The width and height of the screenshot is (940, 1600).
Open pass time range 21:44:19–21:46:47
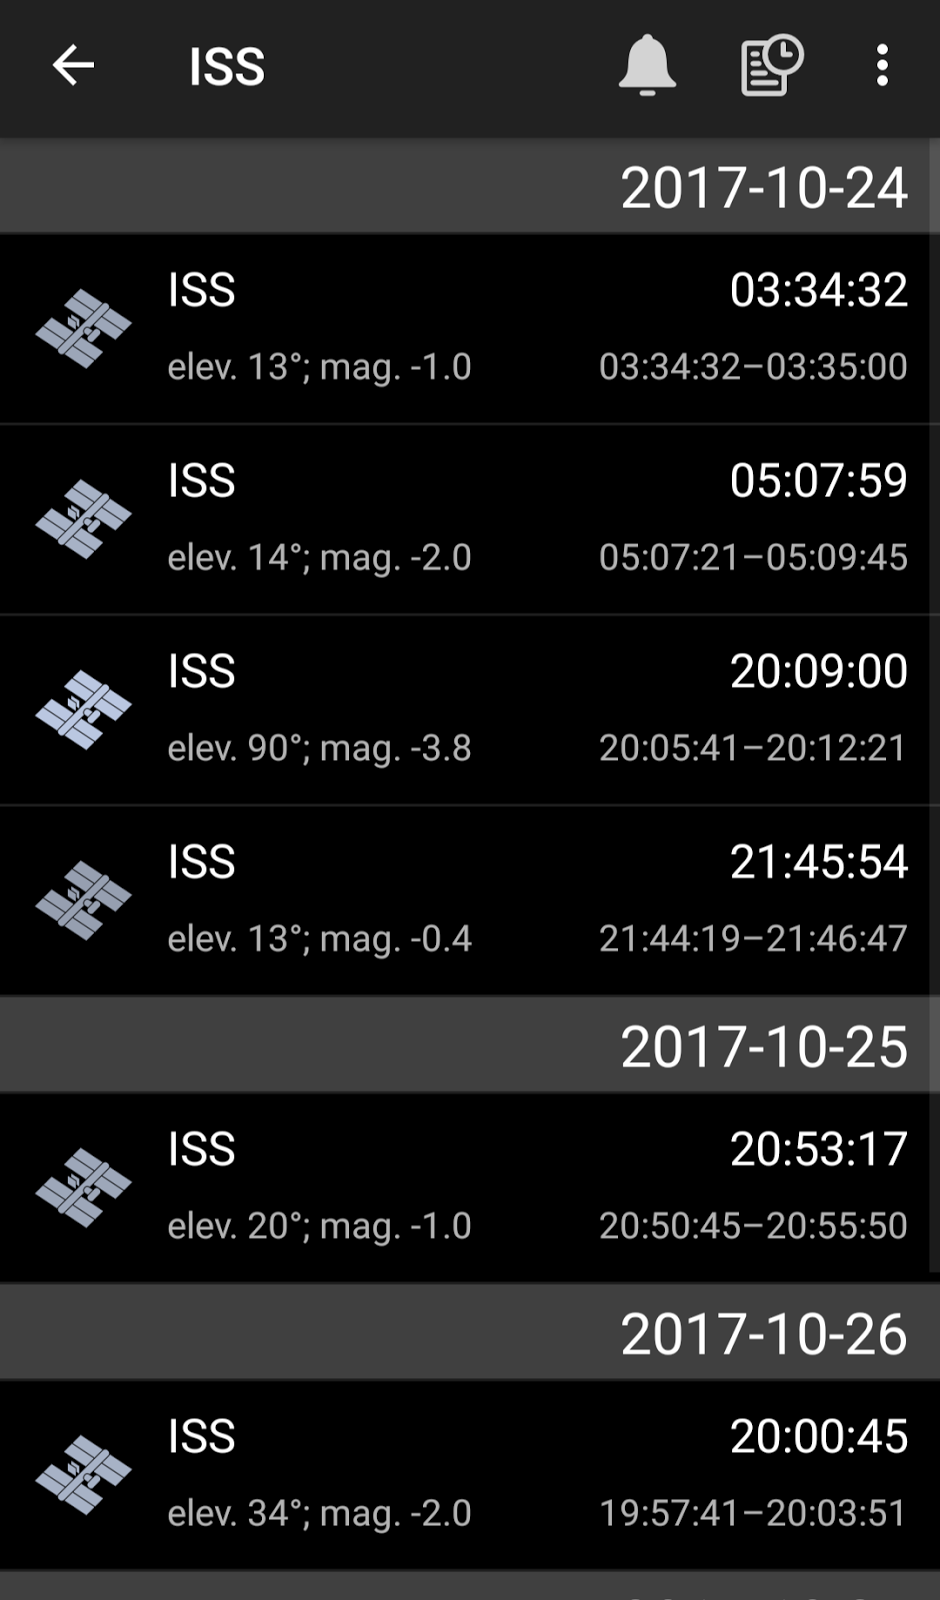tap(752, 938)
